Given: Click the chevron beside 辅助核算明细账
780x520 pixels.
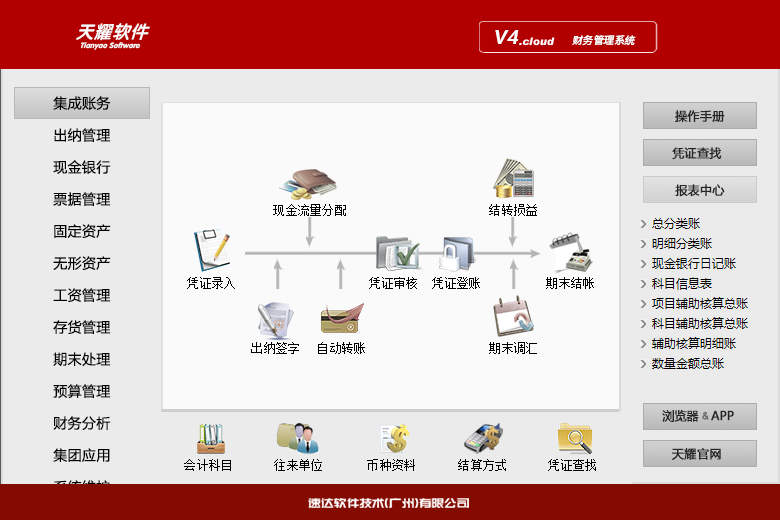Looking at the screenshot, I should pyautogui.click(x=643, y=344).
